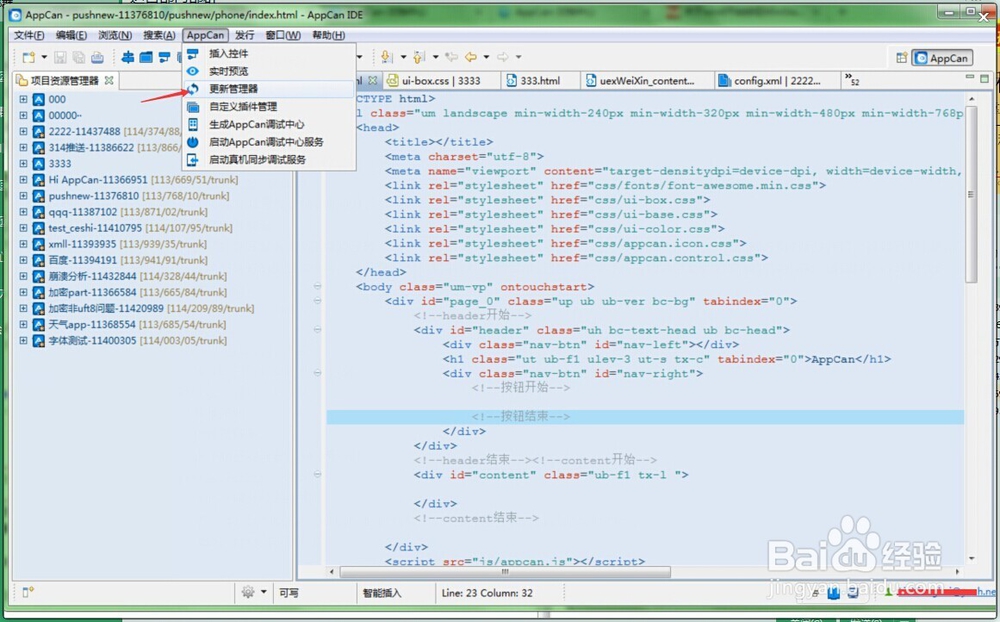Select the 百度-11394191 project
Screen dimensions: 1000x622
[x=128, y=260]
